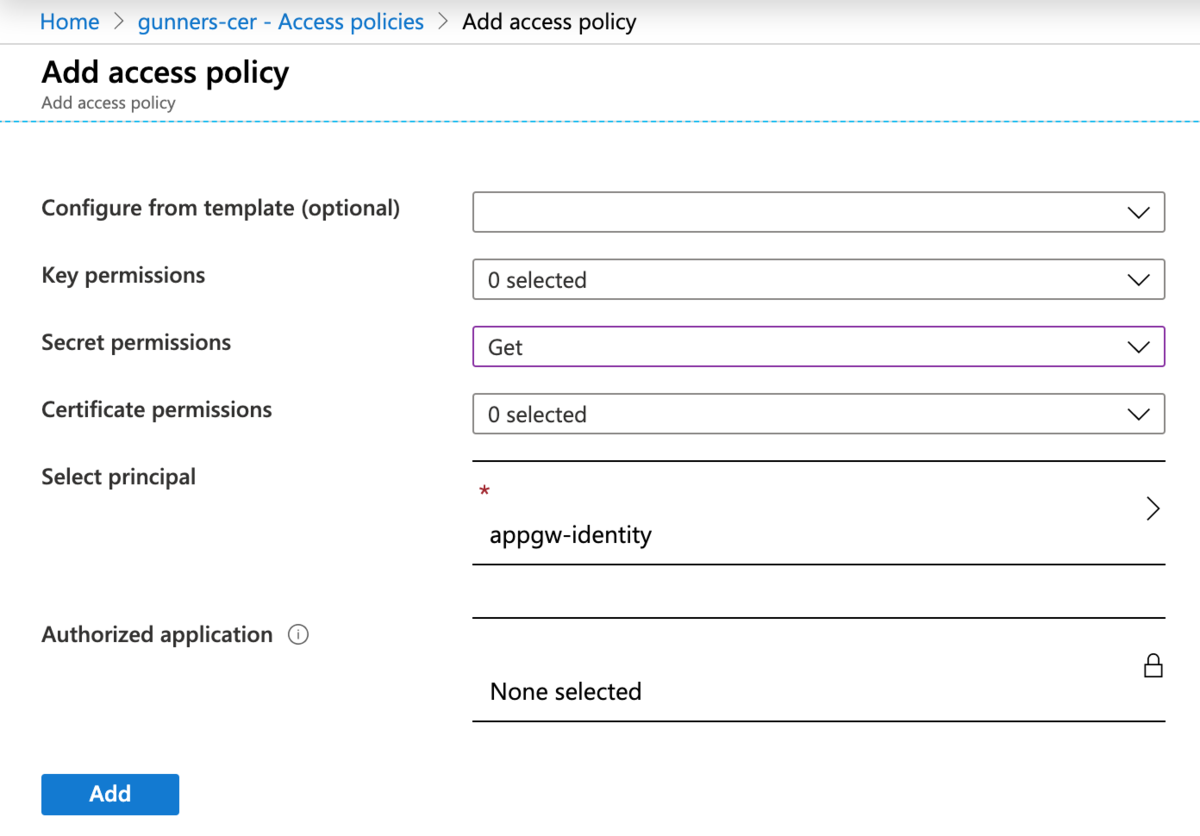Image resolution: width=1200 pixels, height=836 pixels.
Task: Click the Configure from template dropdown chevron
Action: click(1138, 212)
